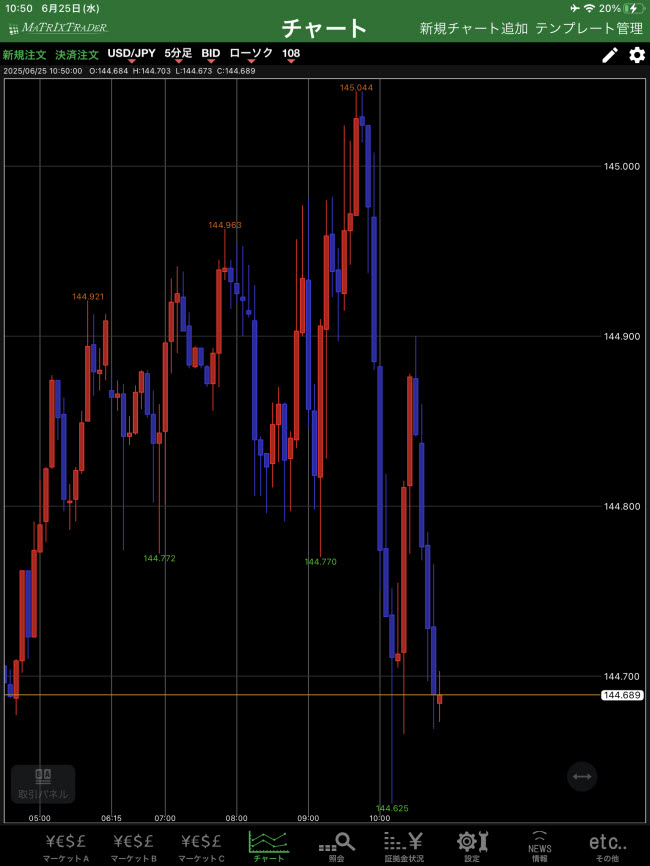Tap the Wi-Fi icon in status bar
The image size is (650, 866).
pos(589,8)
